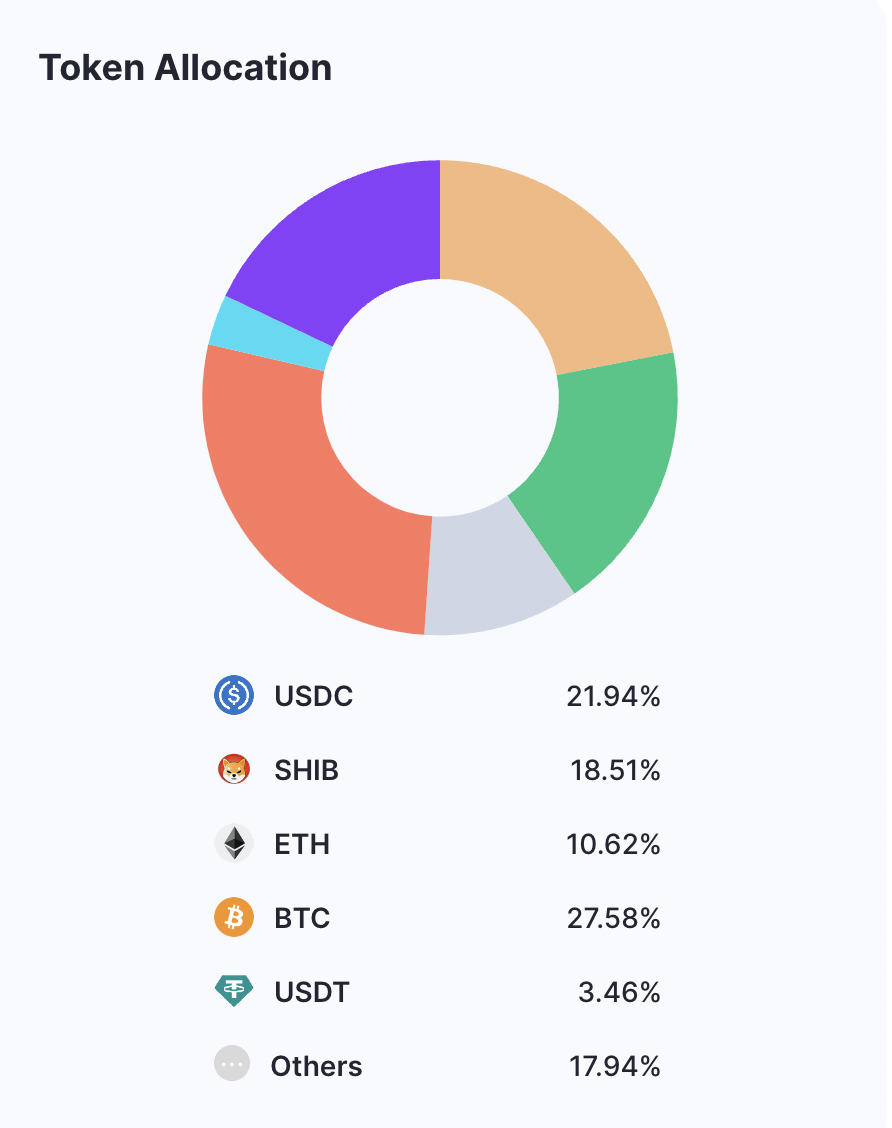Click the SHIB token label
Screen dimensions: 892x1128
(x=306, y=771)
